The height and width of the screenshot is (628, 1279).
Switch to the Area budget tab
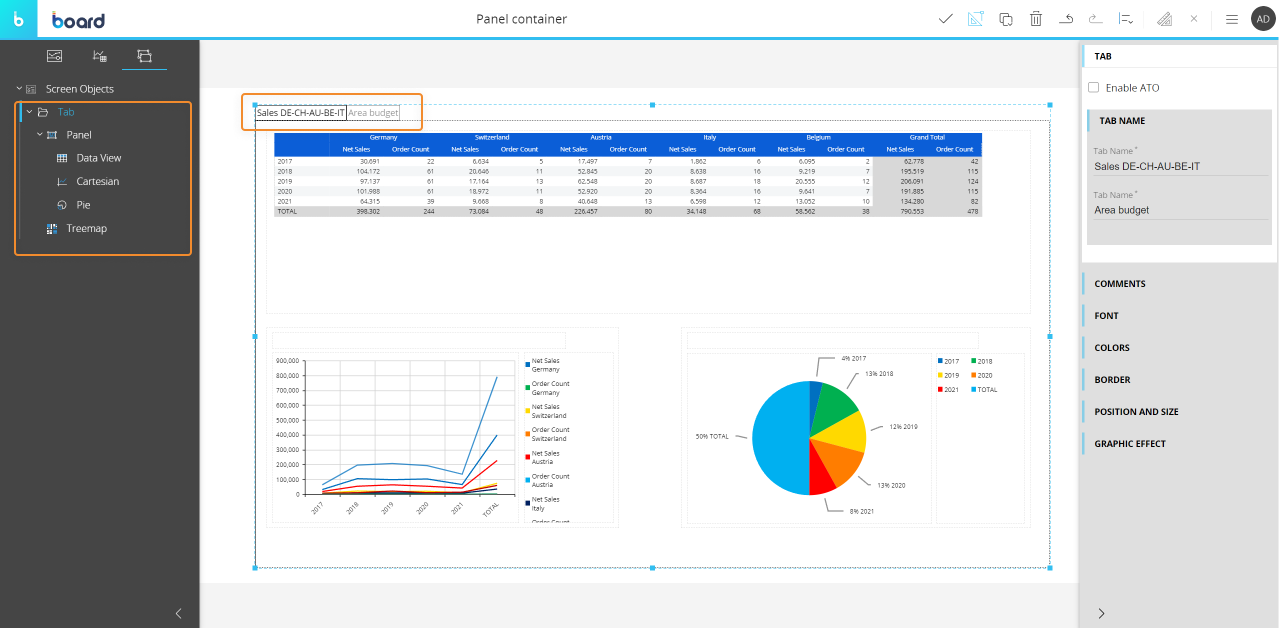pos(373,113)
